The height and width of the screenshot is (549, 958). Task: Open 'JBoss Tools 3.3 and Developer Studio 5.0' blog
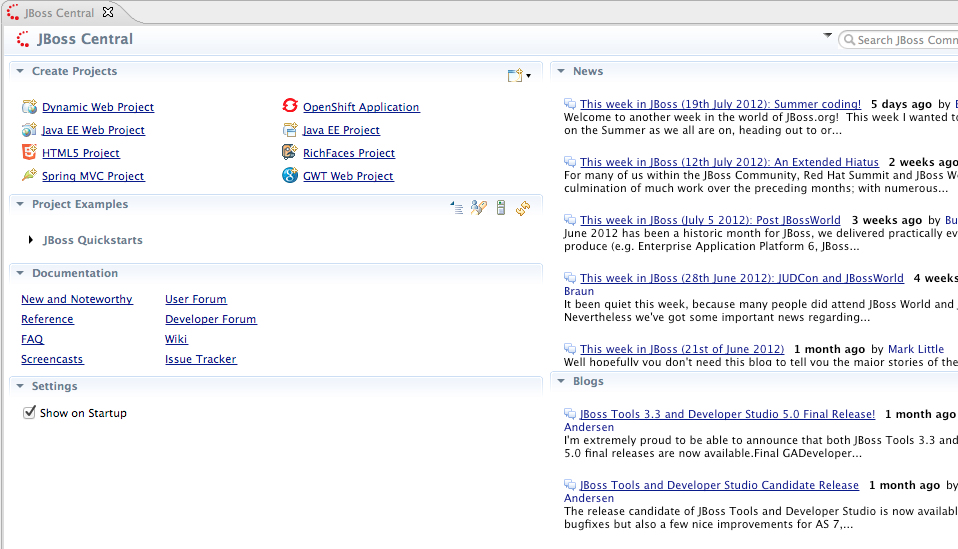pyautogui.click(x=728, y=414)
